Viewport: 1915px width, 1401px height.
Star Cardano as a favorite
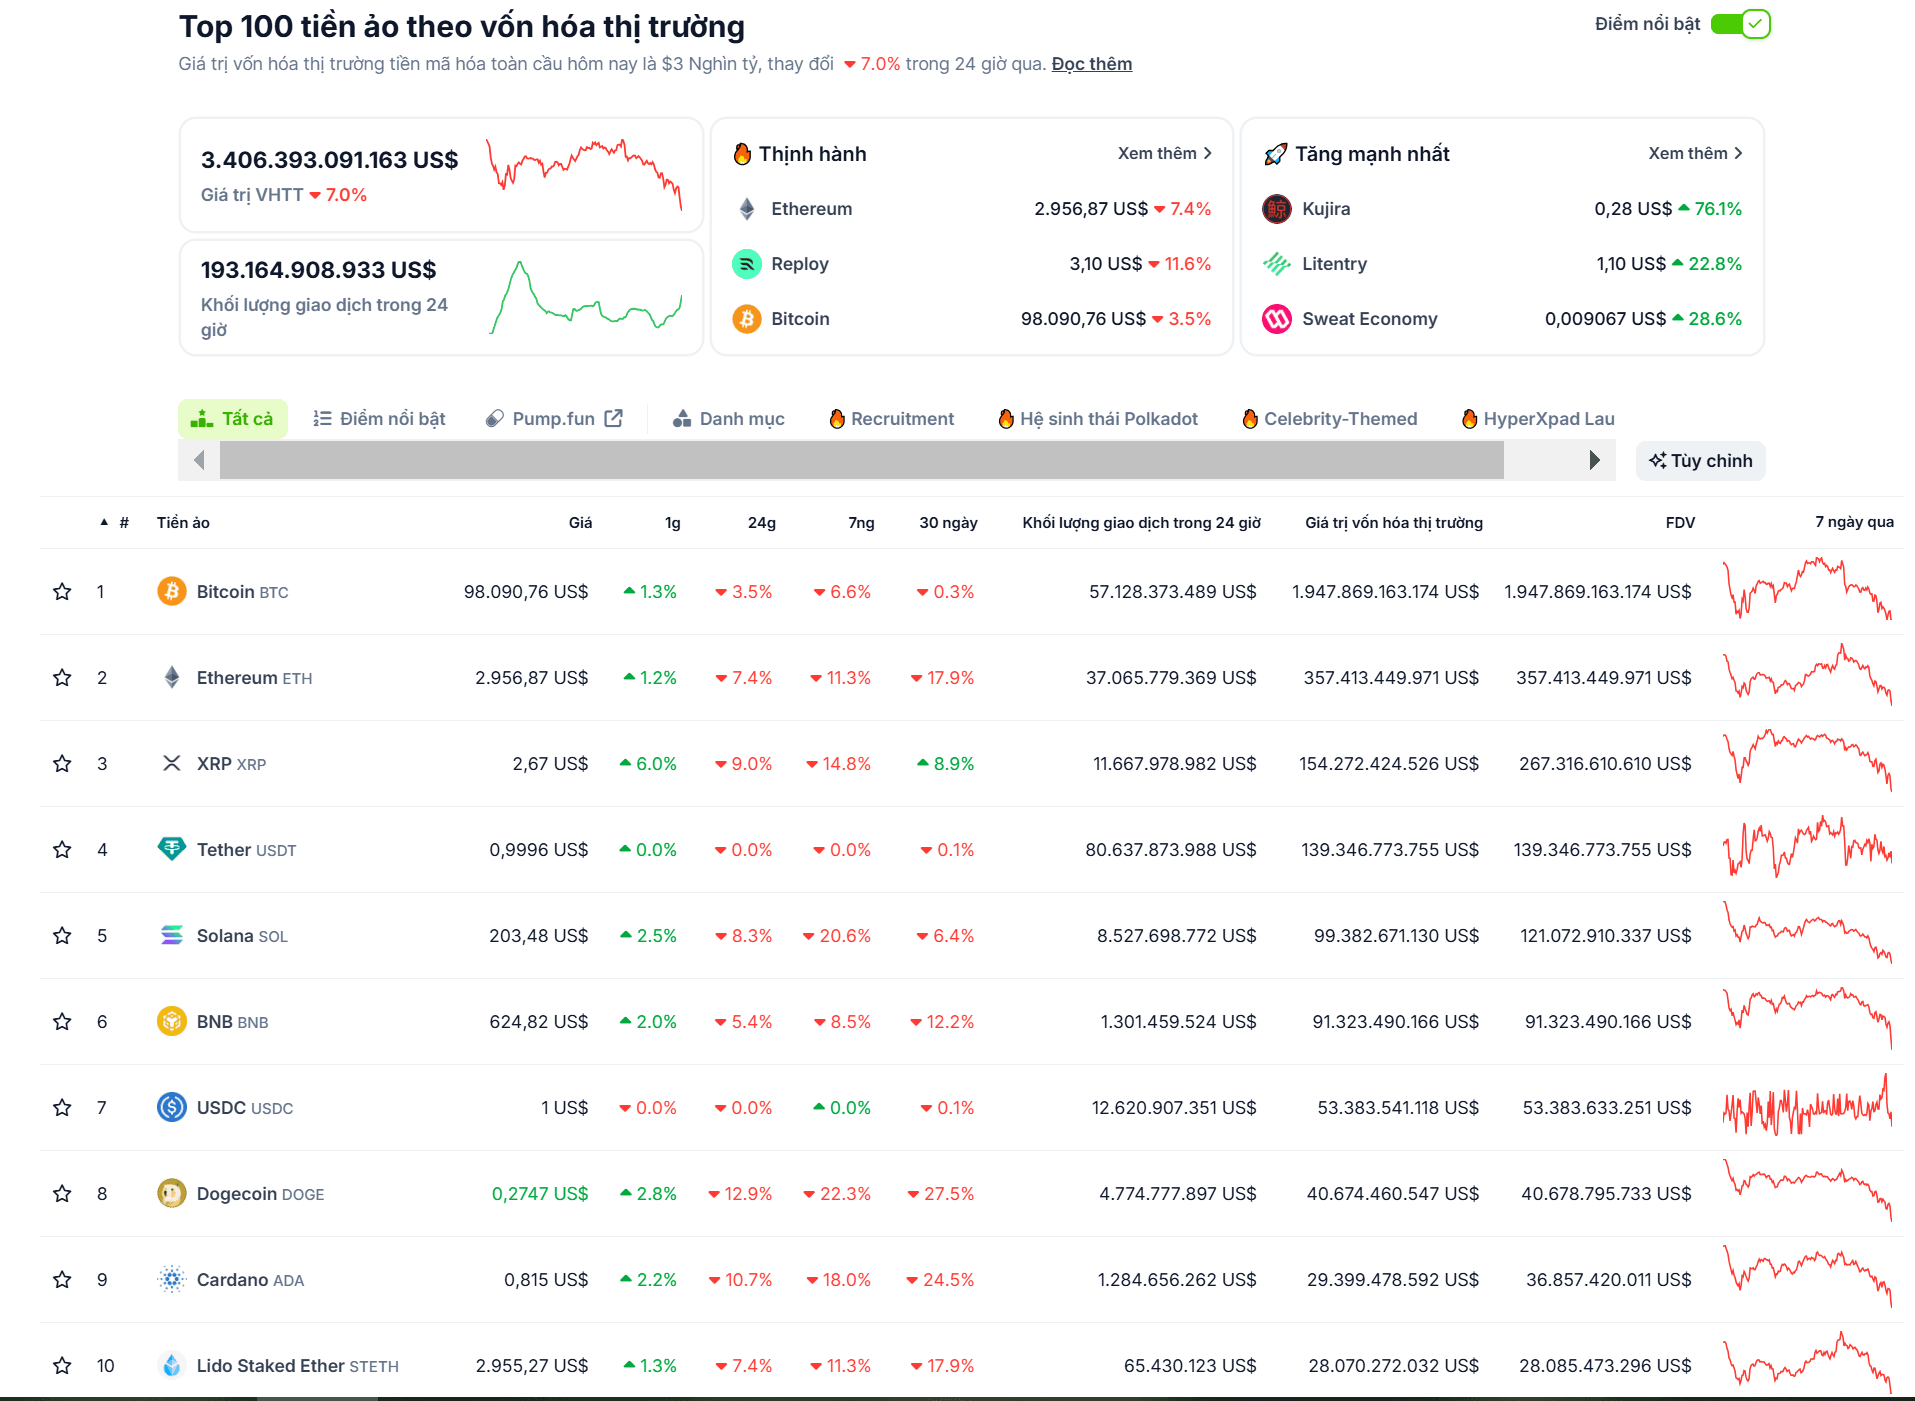[x=62, y=1279]
